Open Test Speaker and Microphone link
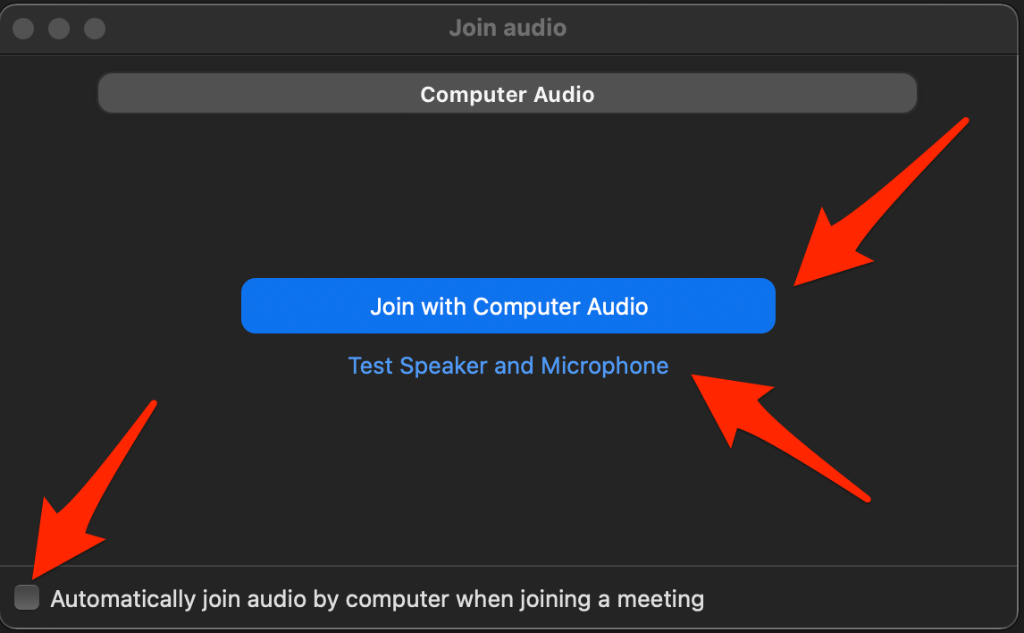 (508, 366)
